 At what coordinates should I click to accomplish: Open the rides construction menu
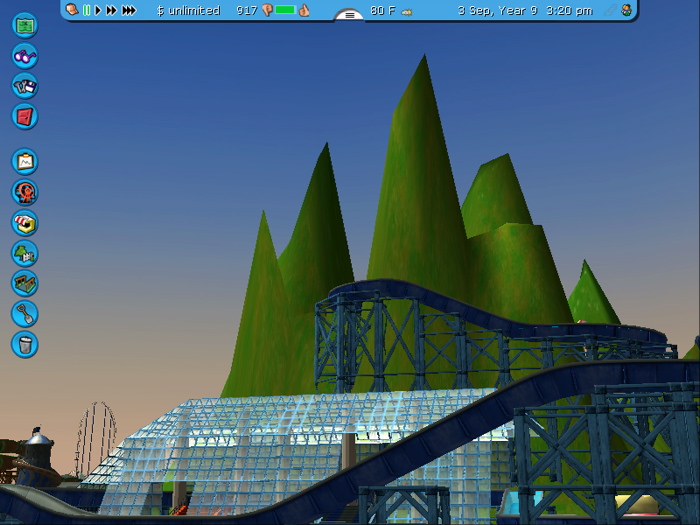(x=25, y=192)
